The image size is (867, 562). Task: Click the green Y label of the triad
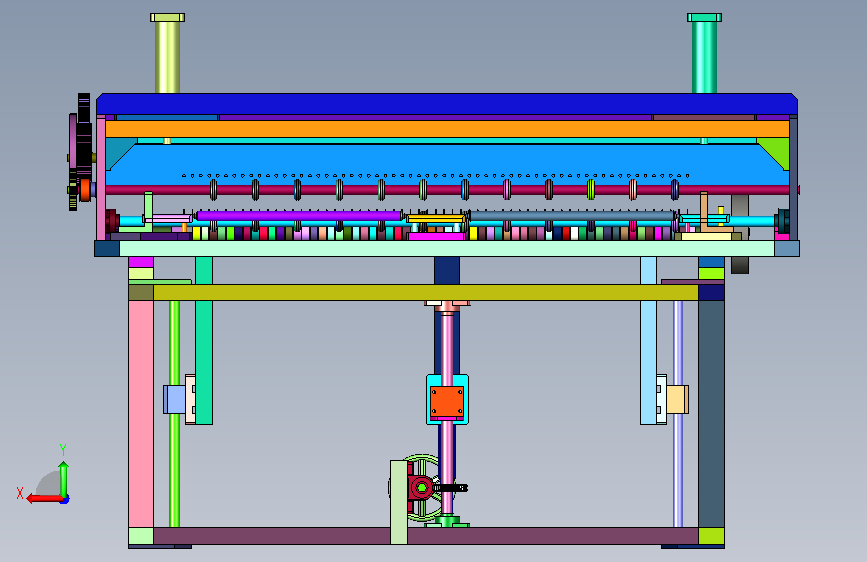[63, 450]
